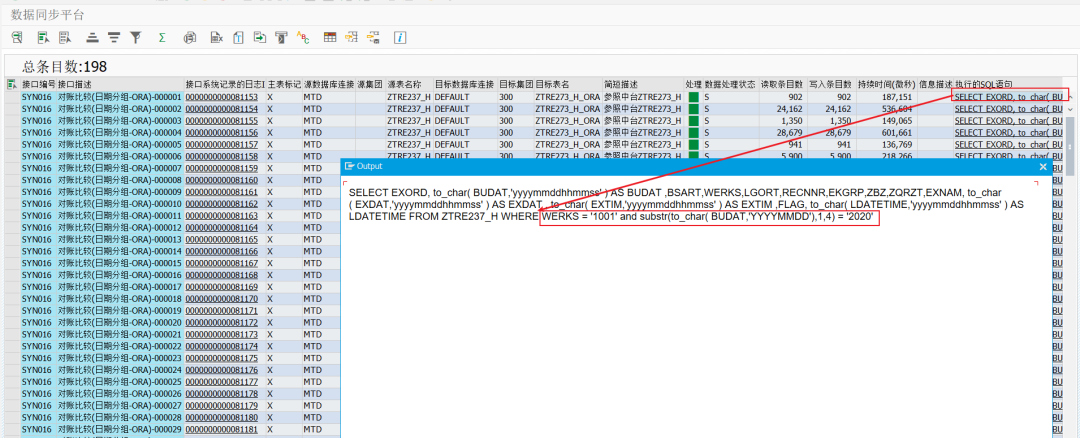Open the Select Layout icon
Screen dimensions: 1080x438
(351, 37)
